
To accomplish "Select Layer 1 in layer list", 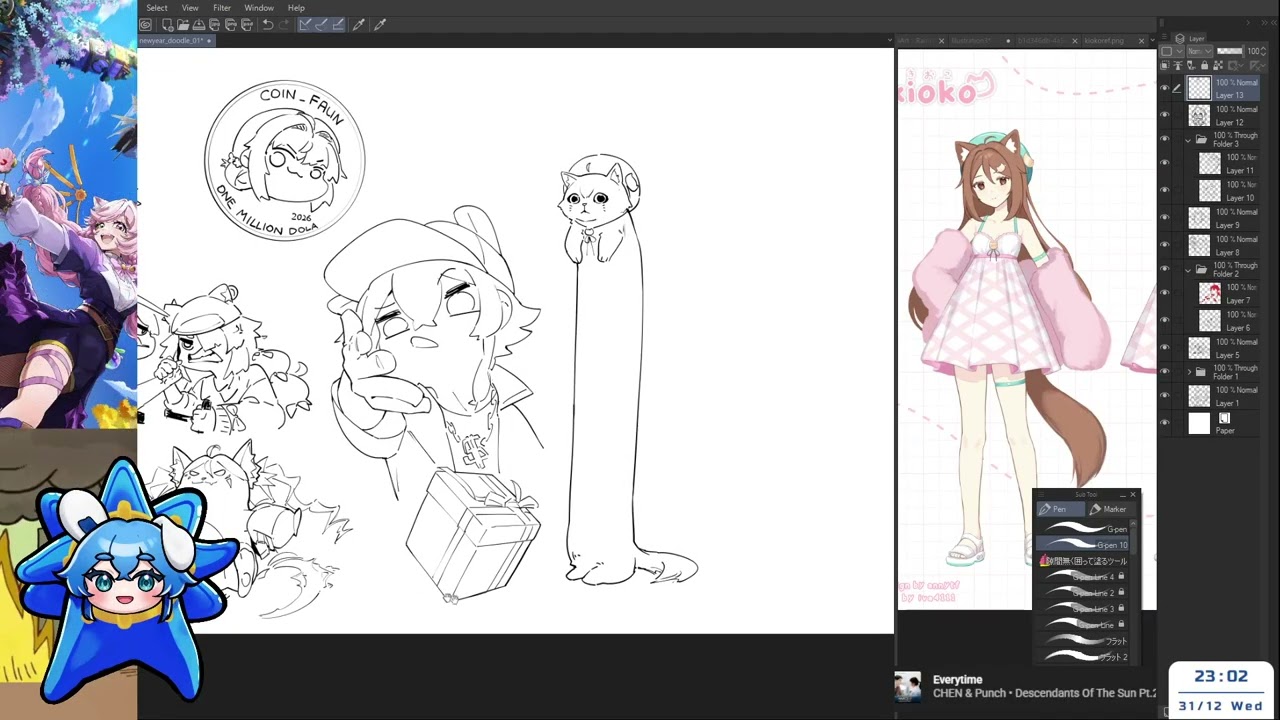I will [1222, 397].
